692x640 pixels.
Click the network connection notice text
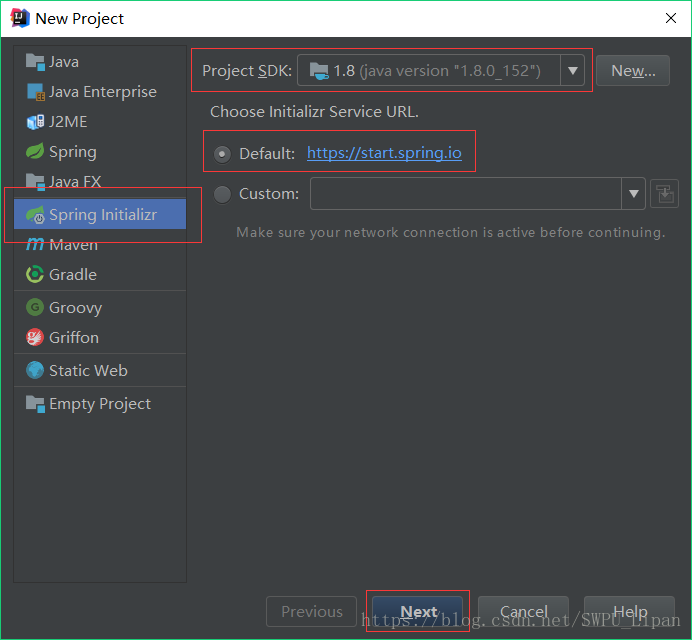click(451, 232)
